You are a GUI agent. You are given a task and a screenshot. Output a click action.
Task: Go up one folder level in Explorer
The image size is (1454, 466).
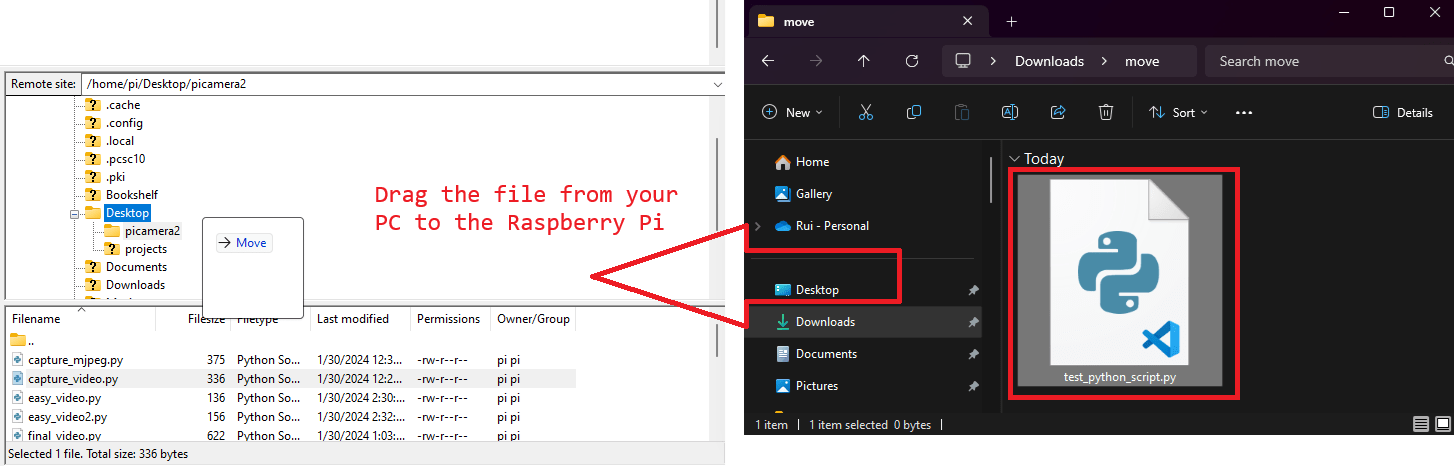(x=864, y=61)
